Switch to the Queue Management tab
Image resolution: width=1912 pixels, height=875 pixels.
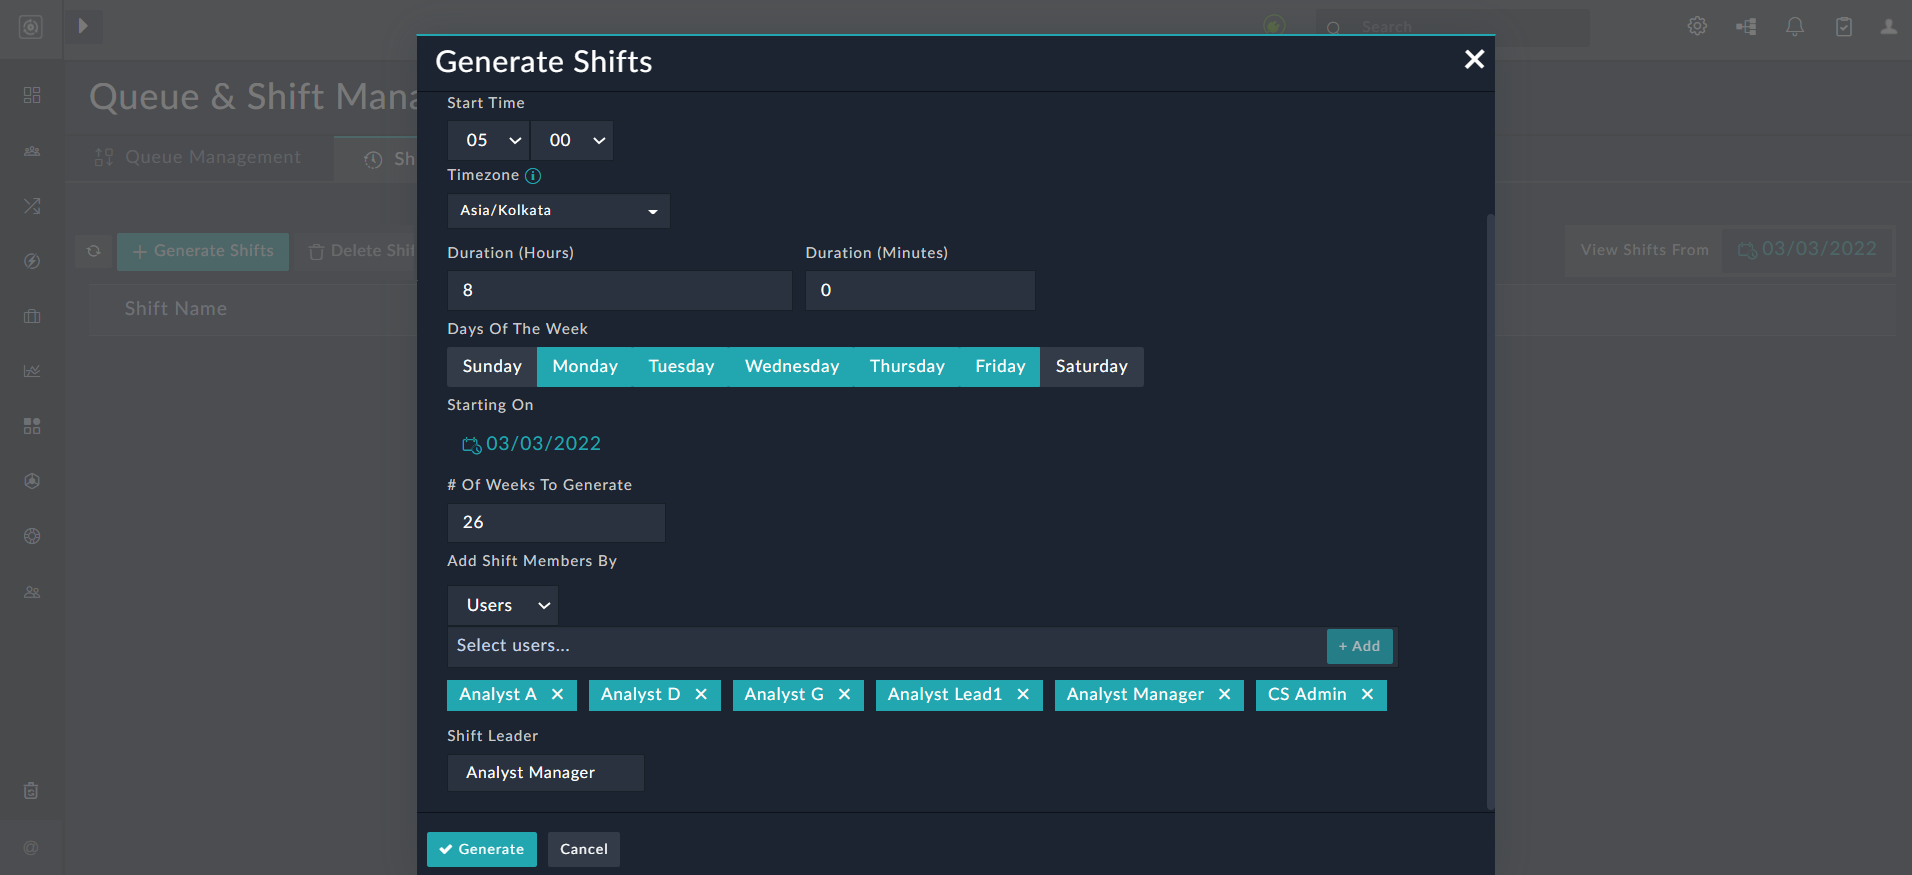click(199, 158)
